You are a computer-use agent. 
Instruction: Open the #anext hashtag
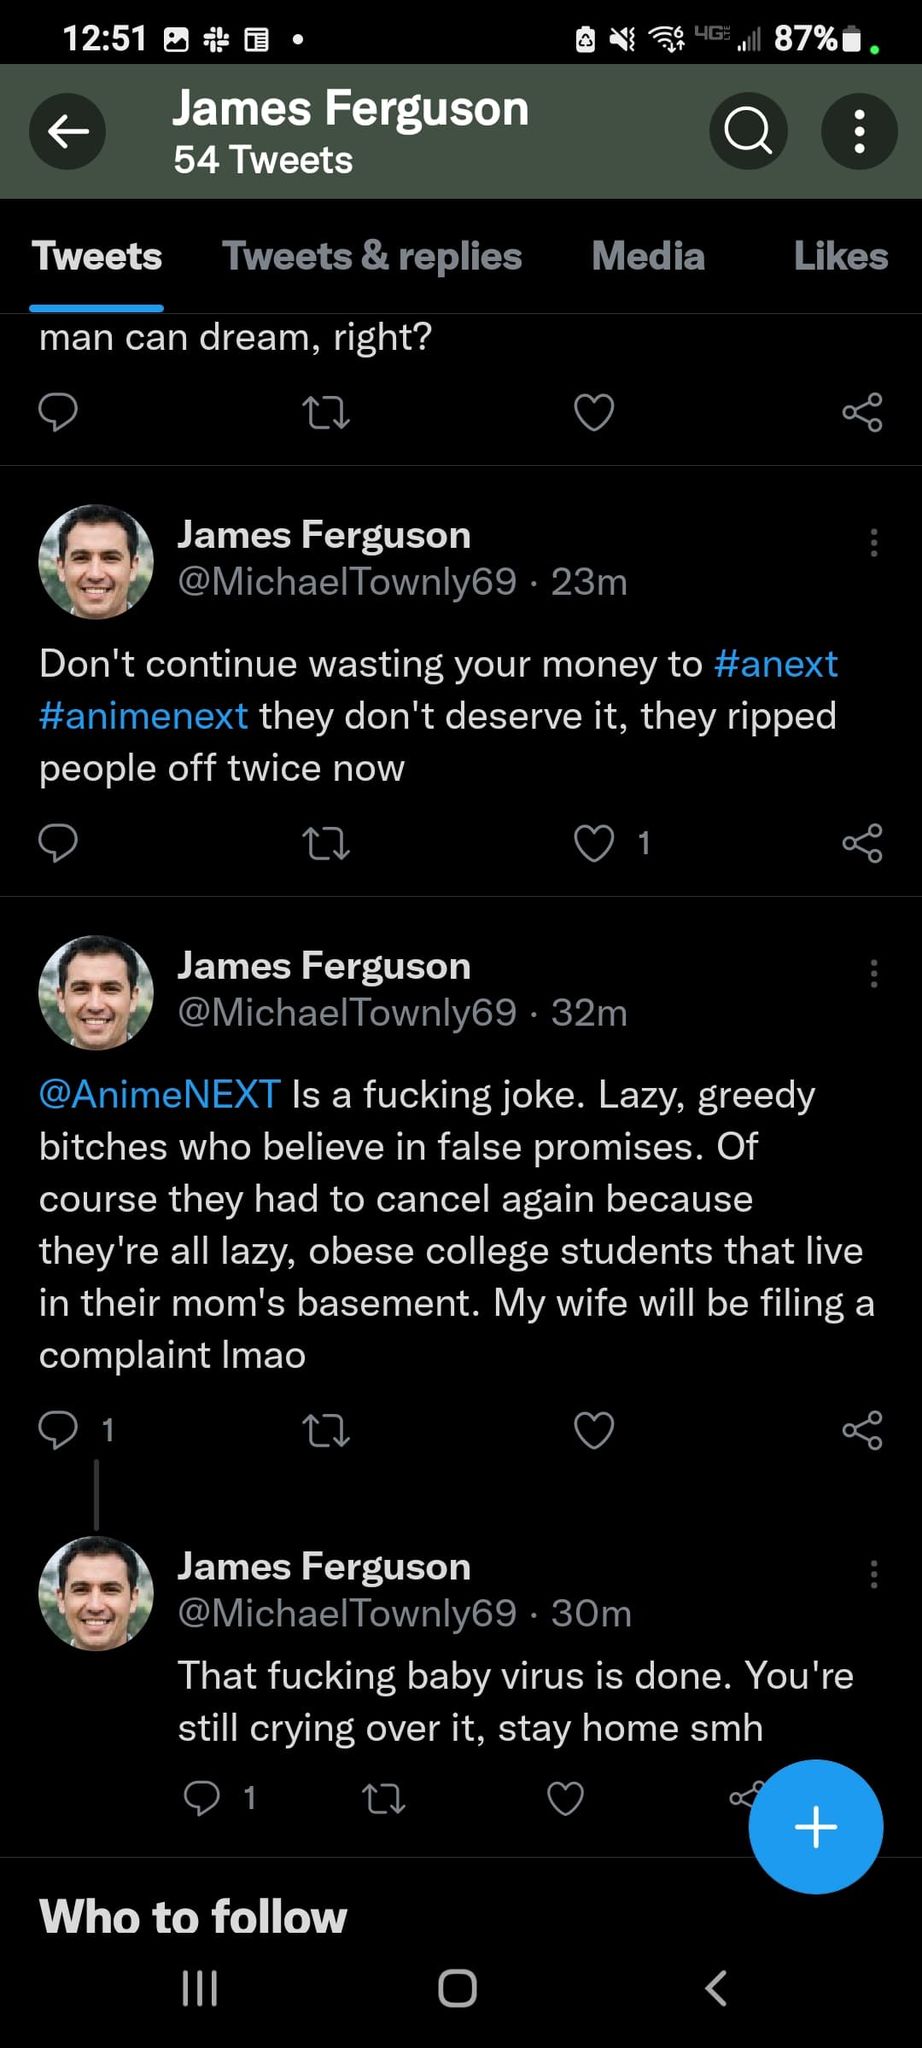tap(776, 664)
